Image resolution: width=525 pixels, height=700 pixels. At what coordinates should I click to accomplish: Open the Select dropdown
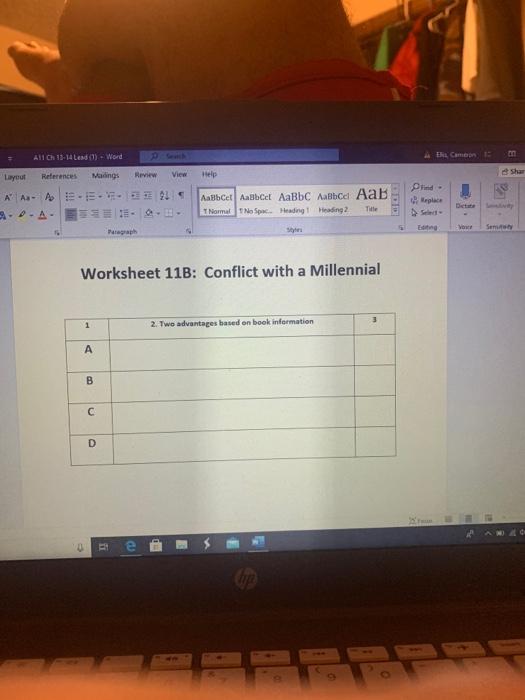[x=426, y=212]
